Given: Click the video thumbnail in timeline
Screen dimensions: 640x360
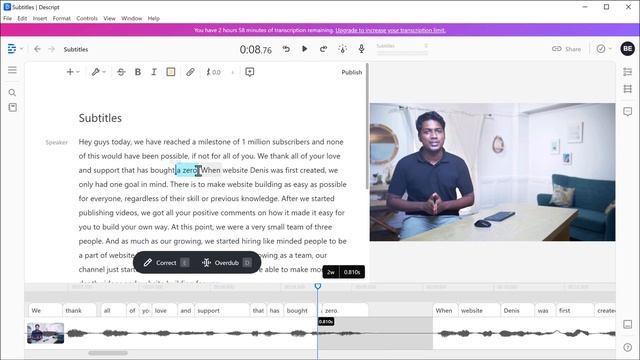Looking at the screenshot, I should pyautogui.click(x=45, y=333).
